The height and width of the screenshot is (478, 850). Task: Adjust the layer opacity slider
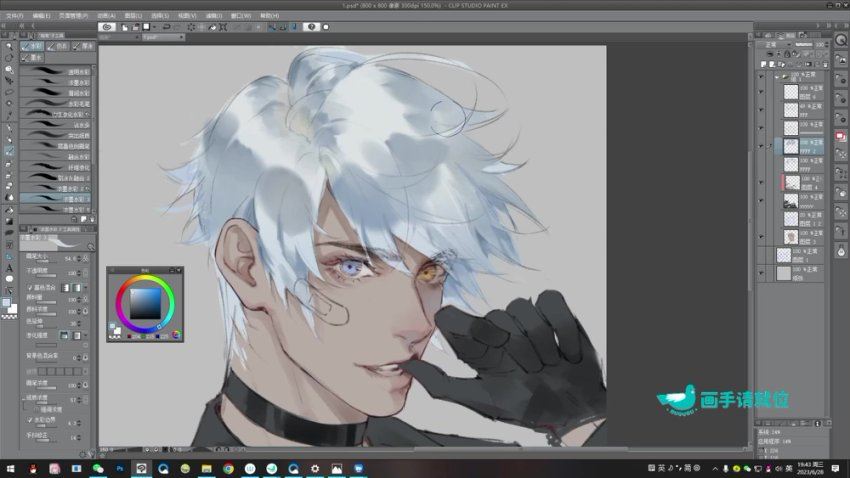click(803, 44)
